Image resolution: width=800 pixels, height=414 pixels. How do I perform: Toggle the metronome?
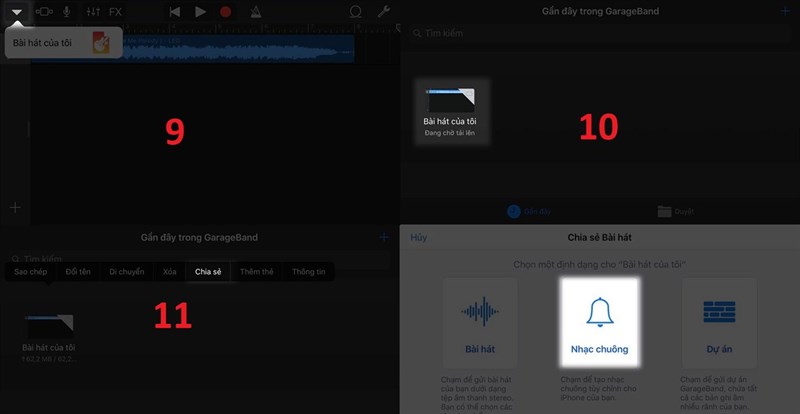[255, 12]
